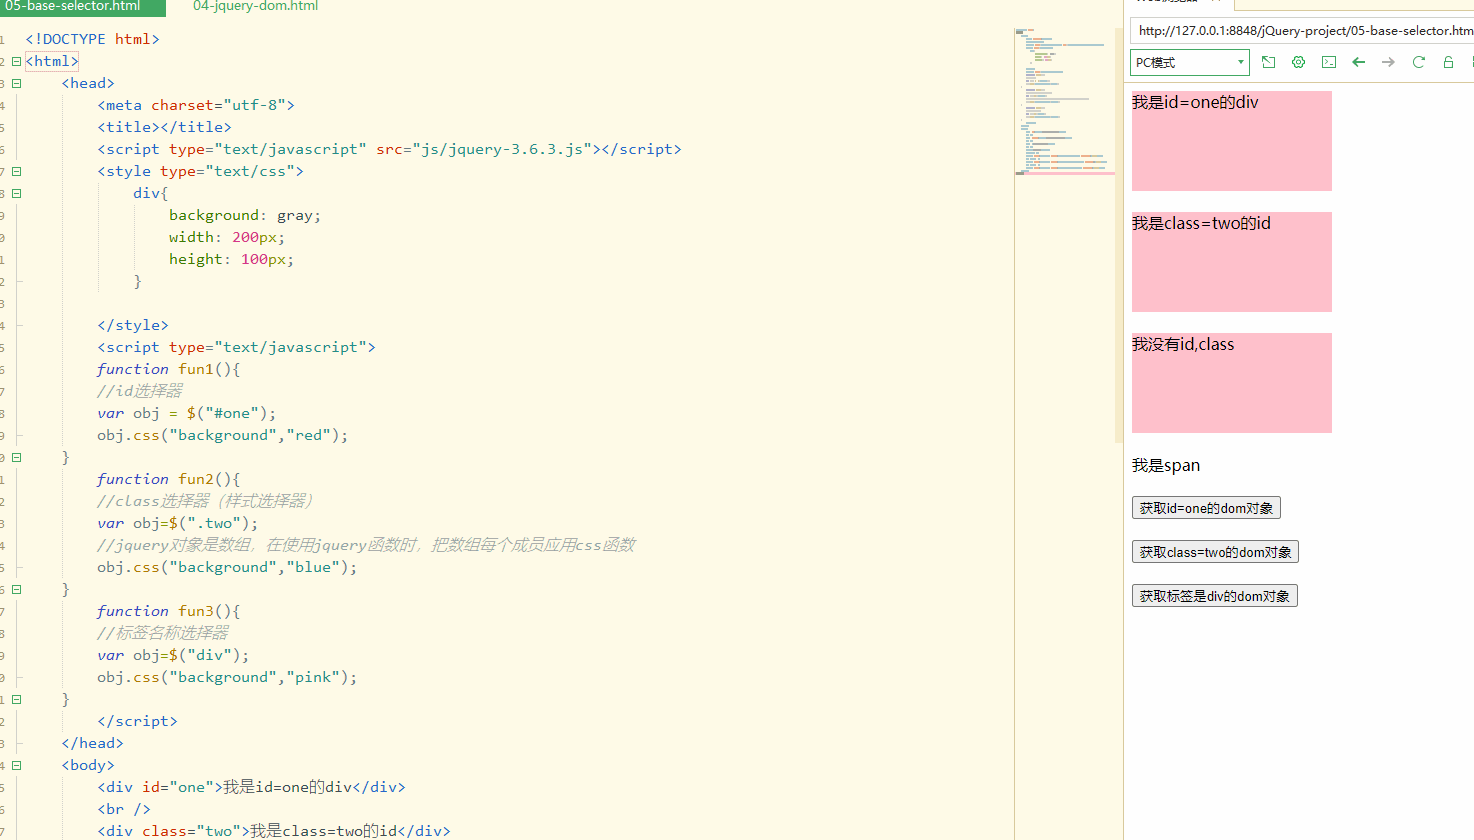Go forward using the gray right arrow

coord(1388,62)
